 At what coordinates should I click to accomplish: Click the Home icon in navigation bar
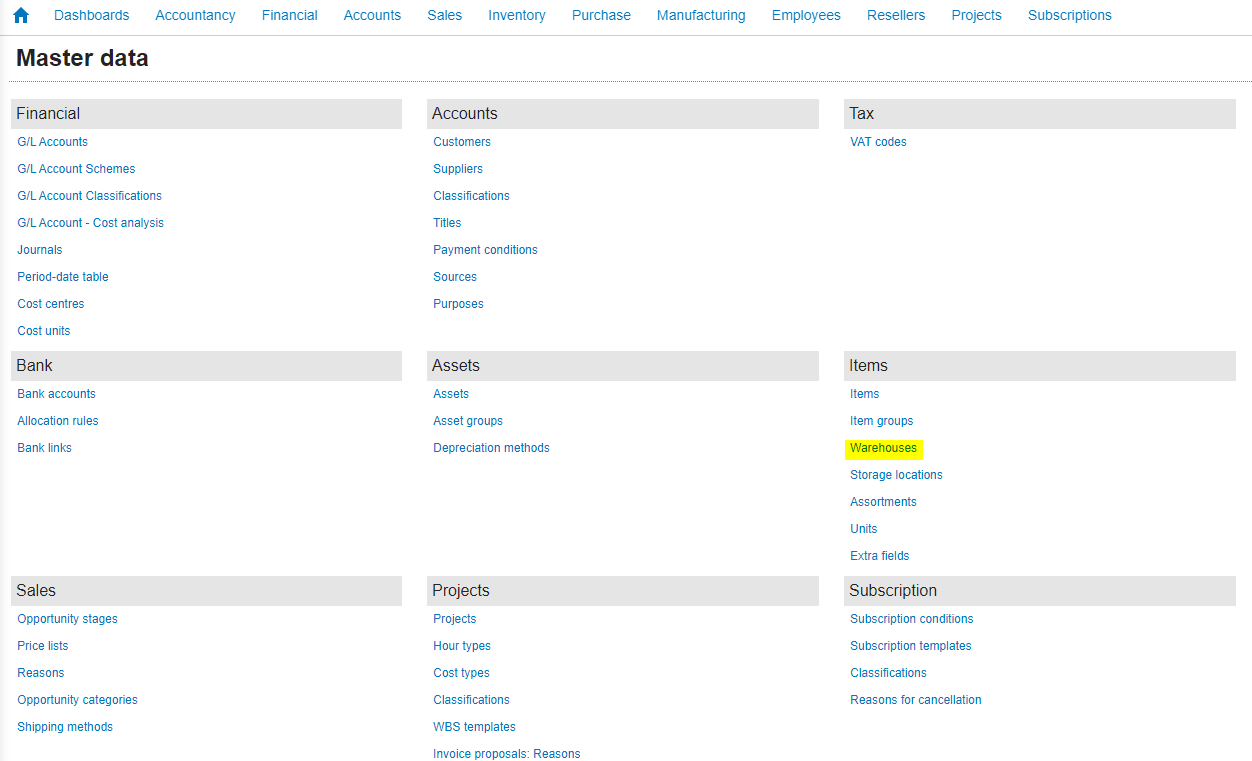coord(21,15)
